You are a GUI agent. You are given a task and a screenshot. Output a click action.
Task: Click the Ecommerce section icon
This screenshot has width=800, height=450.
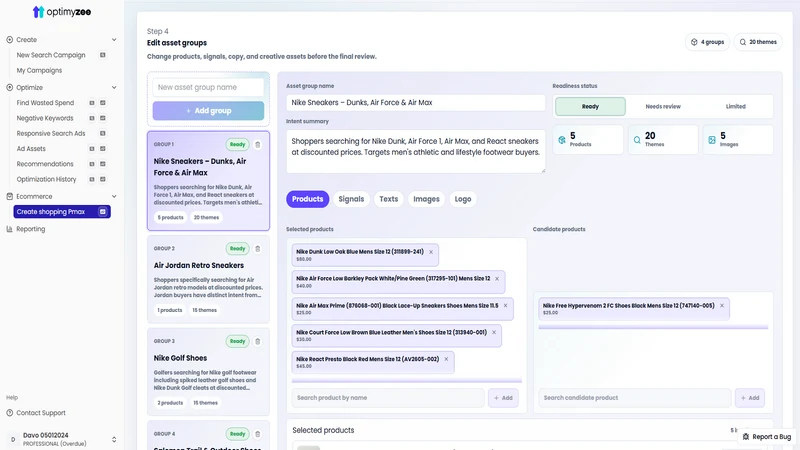tap(10, 196)
